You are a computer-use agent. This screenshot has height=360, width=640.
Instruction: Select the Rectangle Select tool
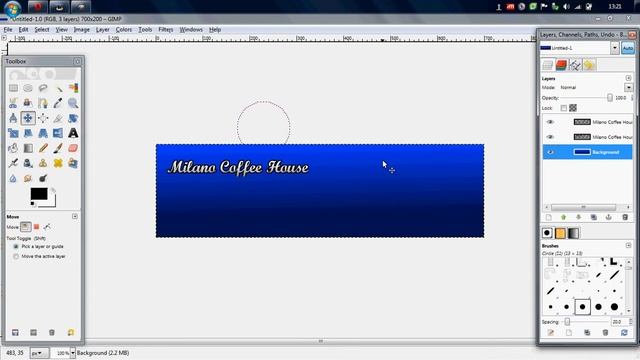pyautogui.click(x=13, y=88)
